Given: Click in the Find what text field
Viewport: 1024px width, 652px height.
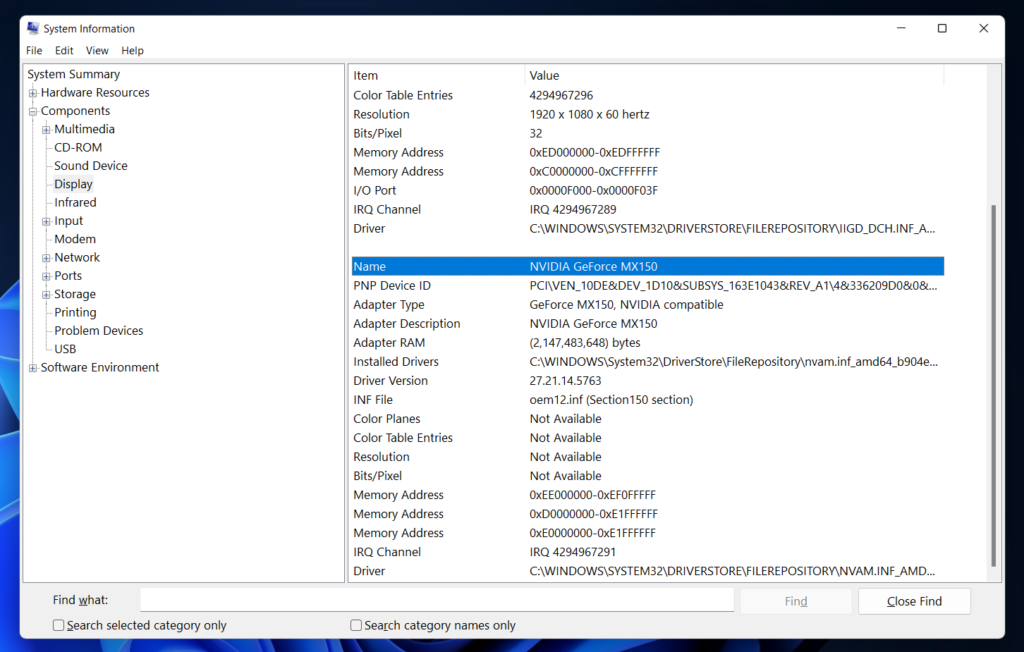Looking at the screenshot, I should [436, 600].
